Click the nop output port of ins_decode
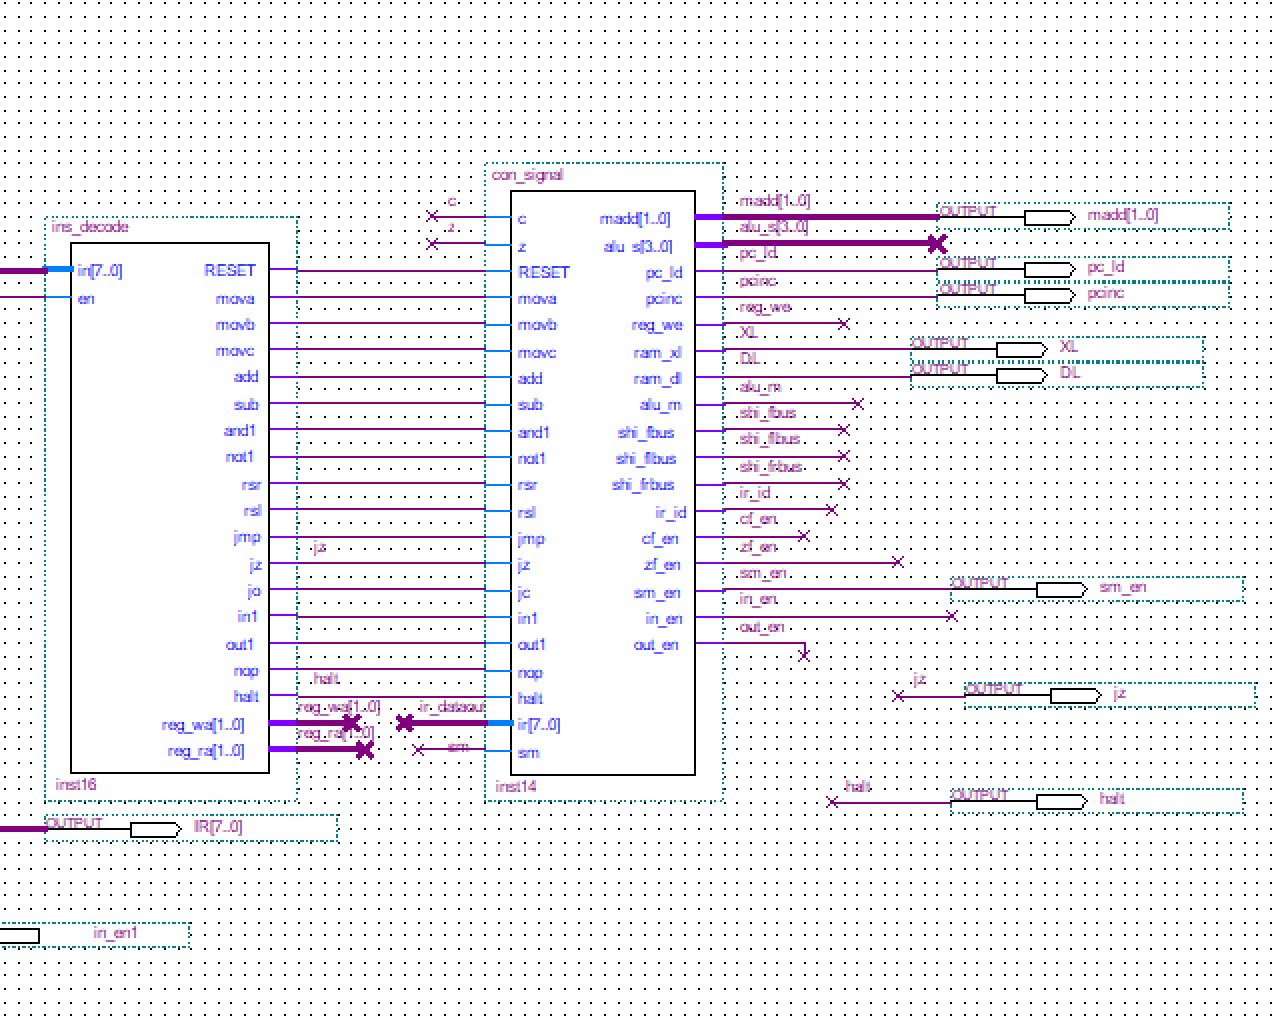 (244, 671)
